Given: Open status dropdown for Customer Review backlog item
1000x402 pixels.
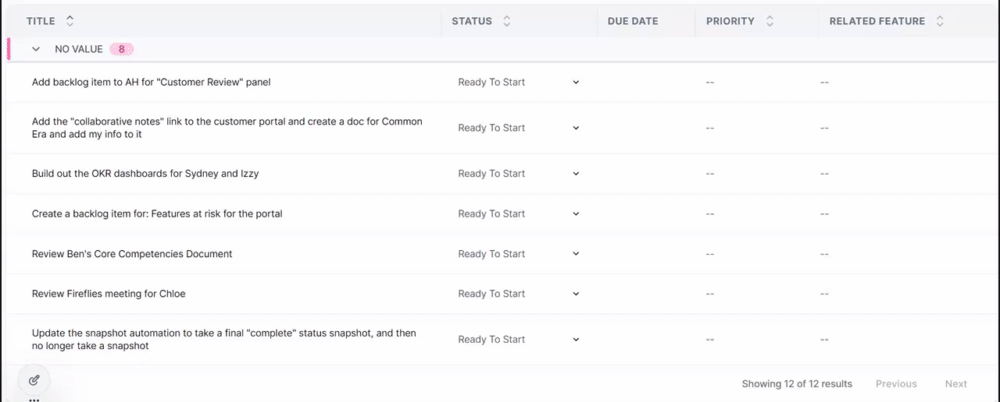Looking at the screenshot, I should click(575, 83).
